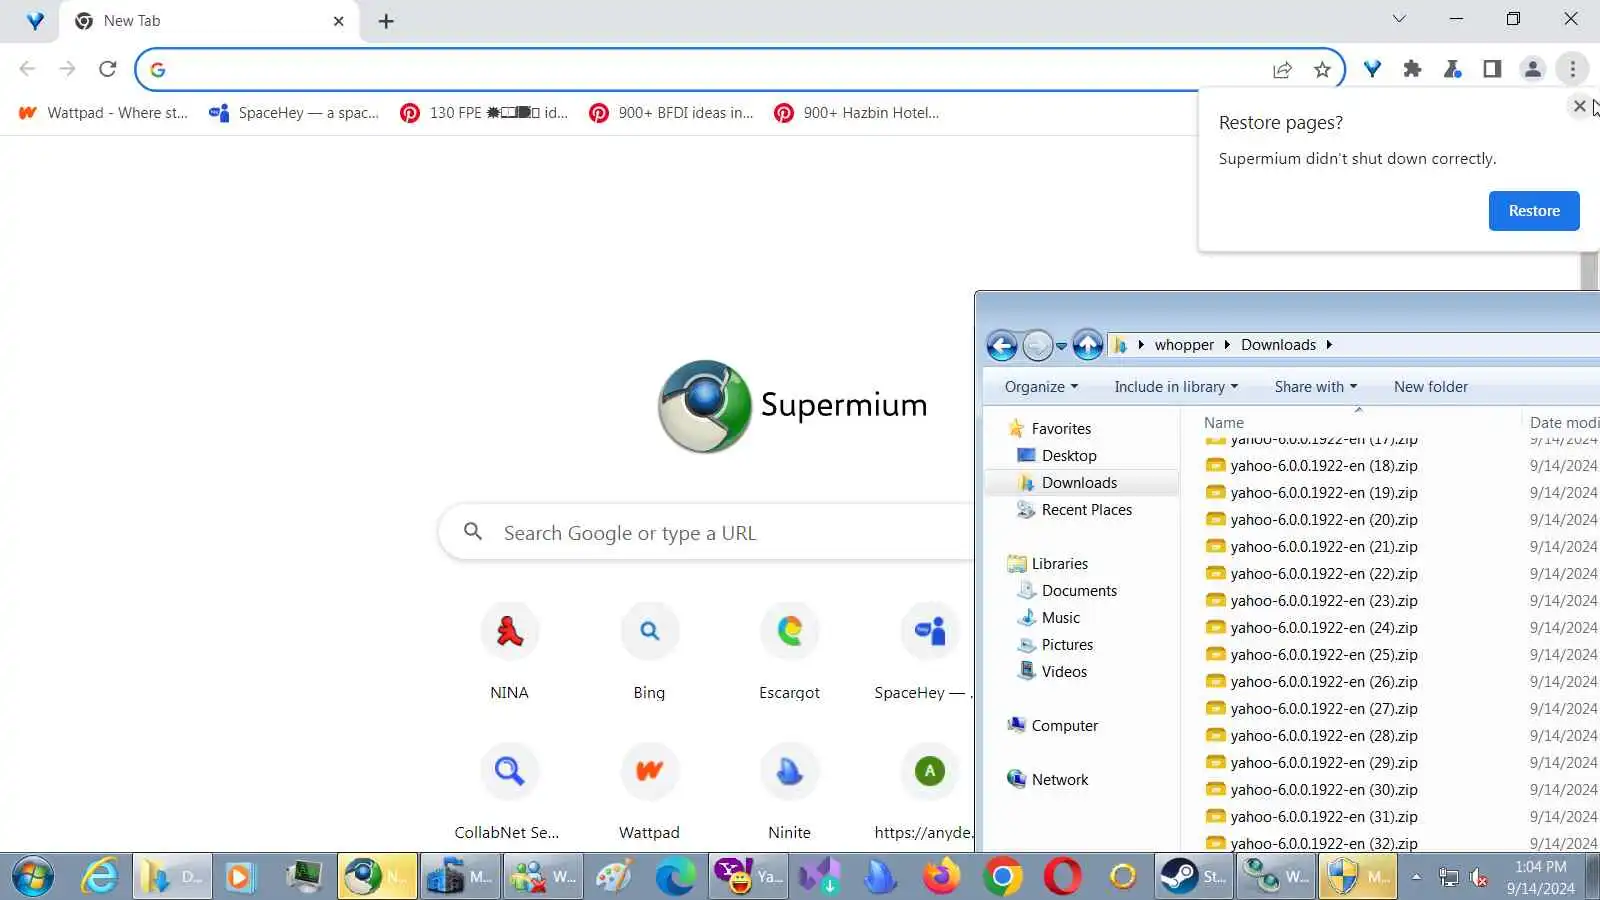Open the Escargot shortcut tile
The height and width of the screenshot is (900, 1600).
click(x=789, y=652)
